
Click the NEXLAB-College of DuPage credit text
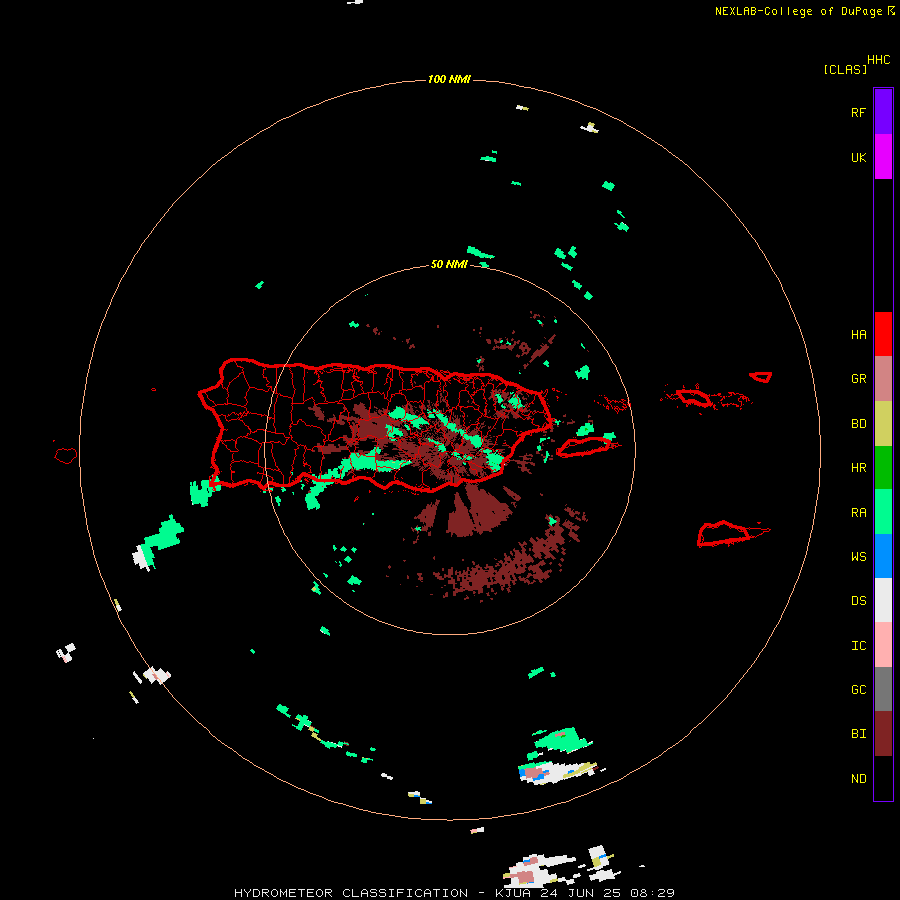click(798, 11)
